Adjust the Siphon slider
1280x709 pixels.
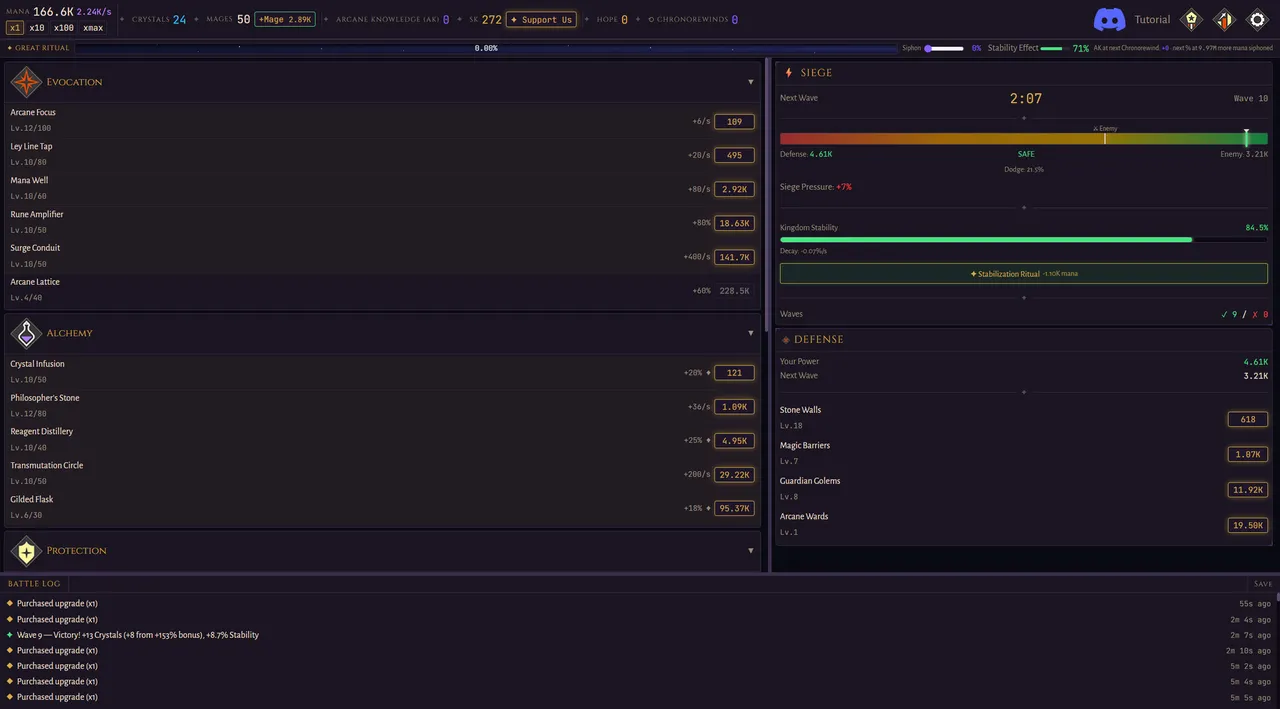(x=944, y=48)
